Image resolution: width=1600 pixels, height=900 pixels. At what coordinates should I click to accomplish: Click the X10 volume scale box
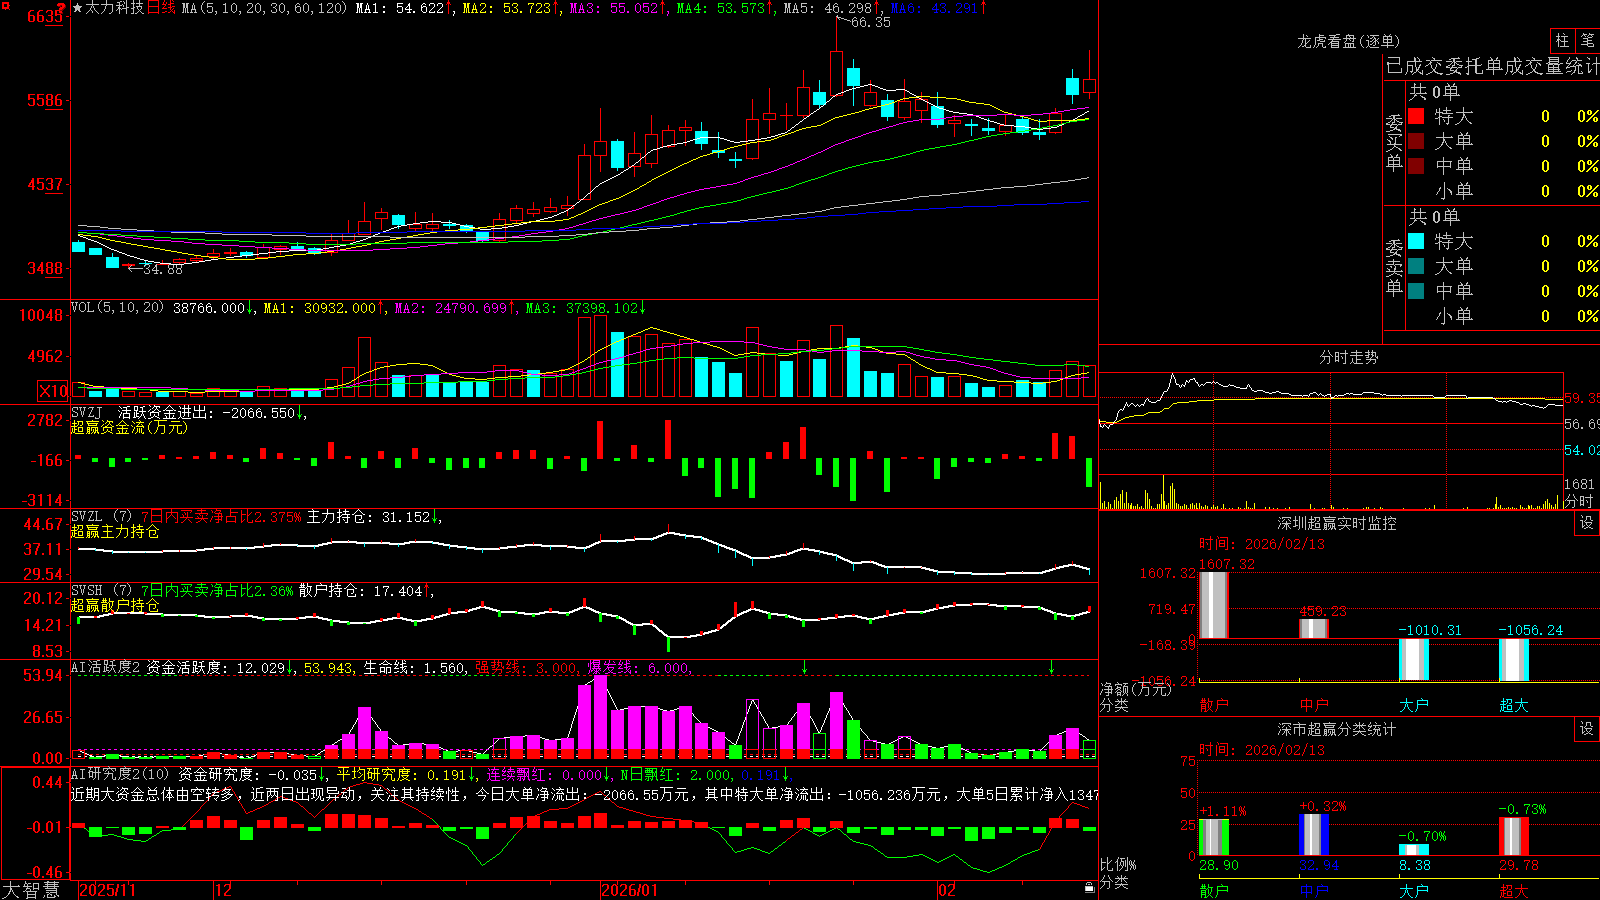point(53,391)
